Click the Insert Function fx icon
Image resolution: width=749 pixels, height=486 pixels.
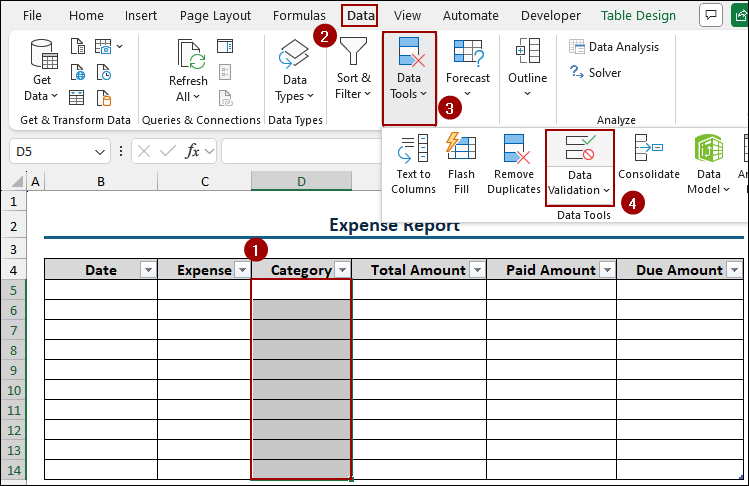[x=193, y=151]
